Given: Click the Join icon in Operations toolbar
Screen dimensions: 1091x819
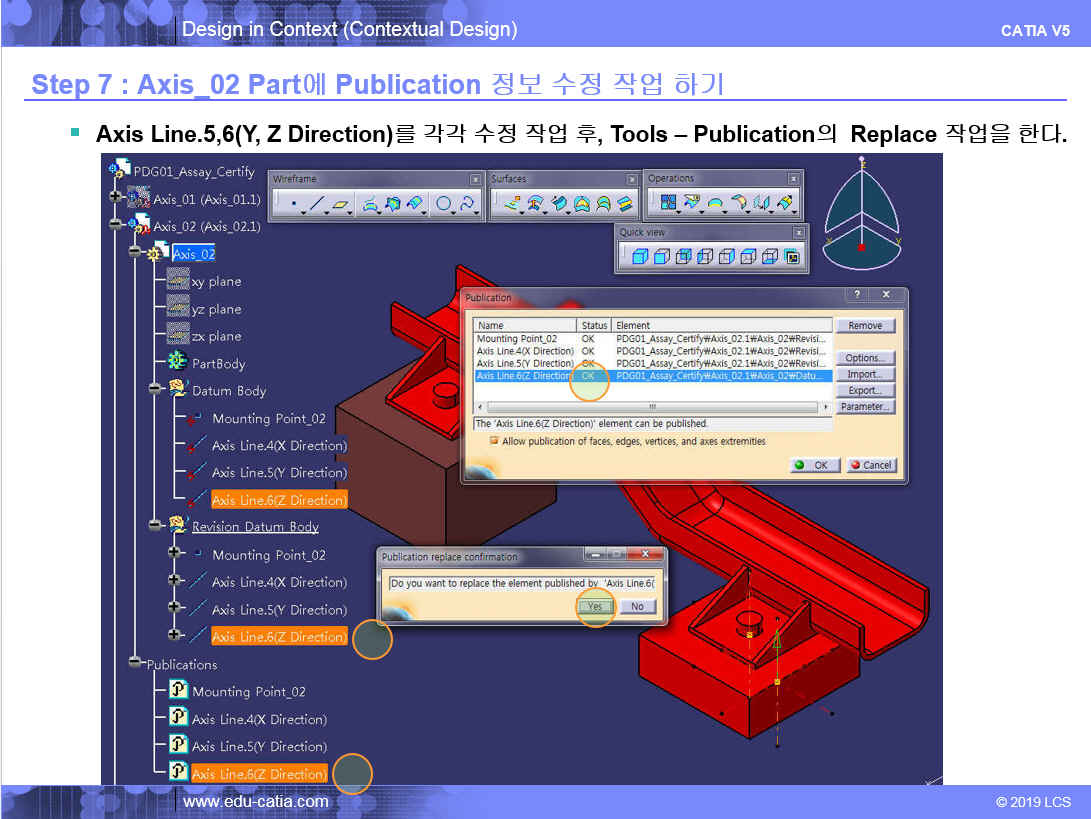Looking at the screenshot, I should click(668, 203).
